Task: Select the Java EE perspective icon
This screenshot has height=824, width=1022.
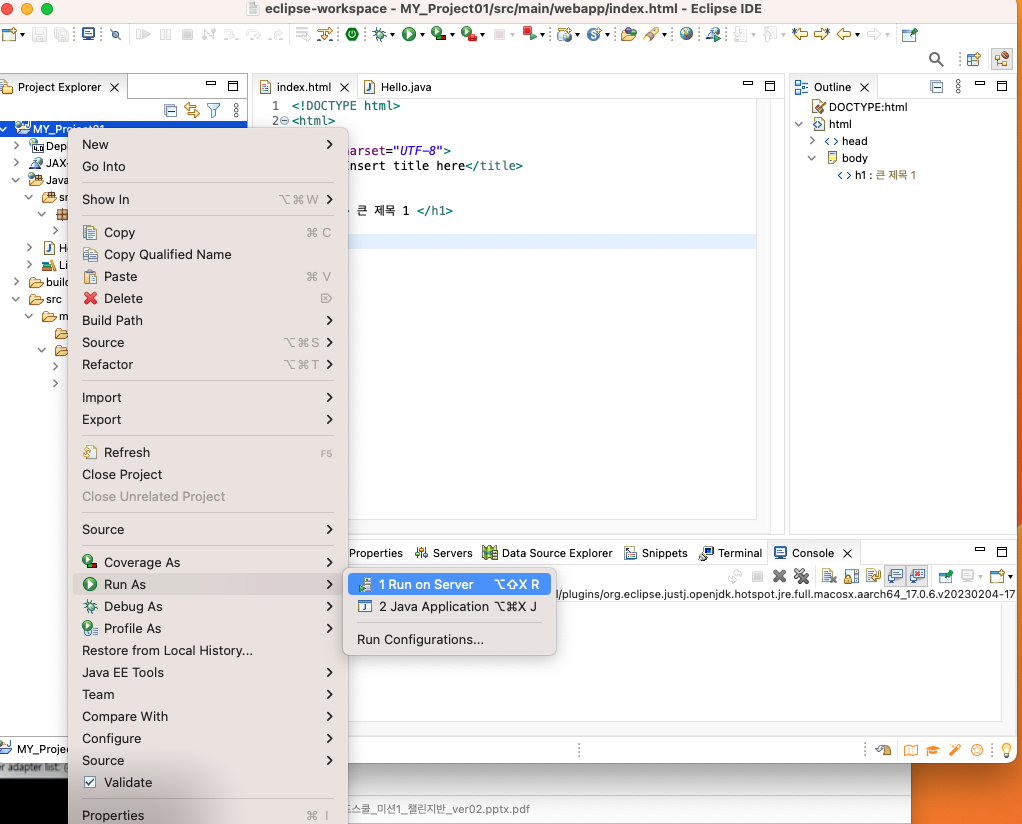Action: pos(1001,59)
